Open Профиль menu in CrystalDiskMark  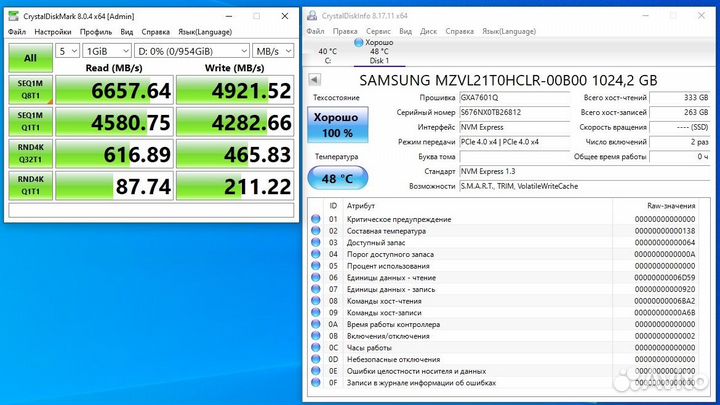pyautogui.click(x=96, y=32)
